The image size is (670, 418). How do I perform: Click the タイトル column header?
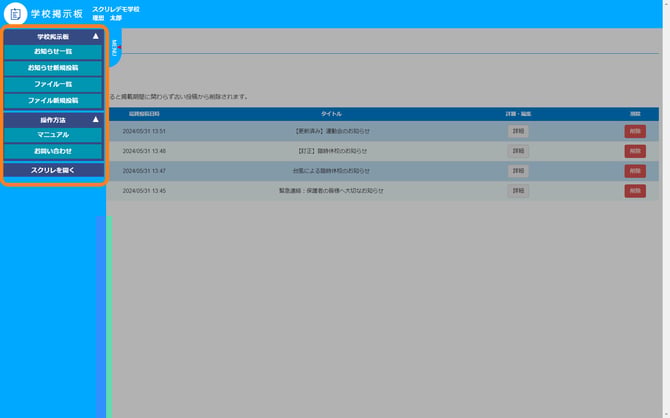331,114
